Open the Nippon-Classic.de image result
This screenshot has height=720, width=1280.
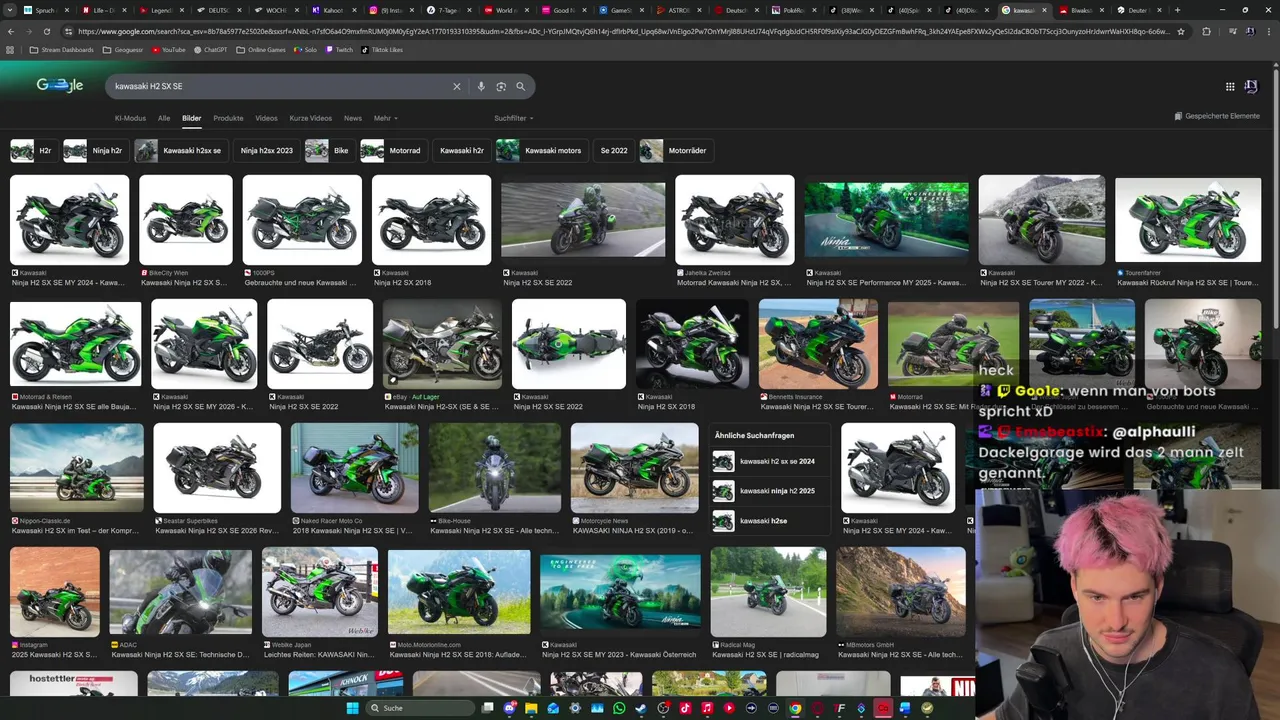pos(77,468)
